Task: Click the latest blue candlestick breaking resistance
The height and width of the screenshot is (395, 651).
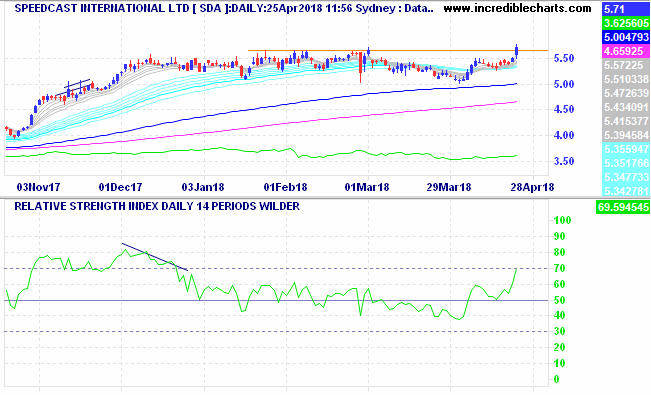Action: pos(516,51)
